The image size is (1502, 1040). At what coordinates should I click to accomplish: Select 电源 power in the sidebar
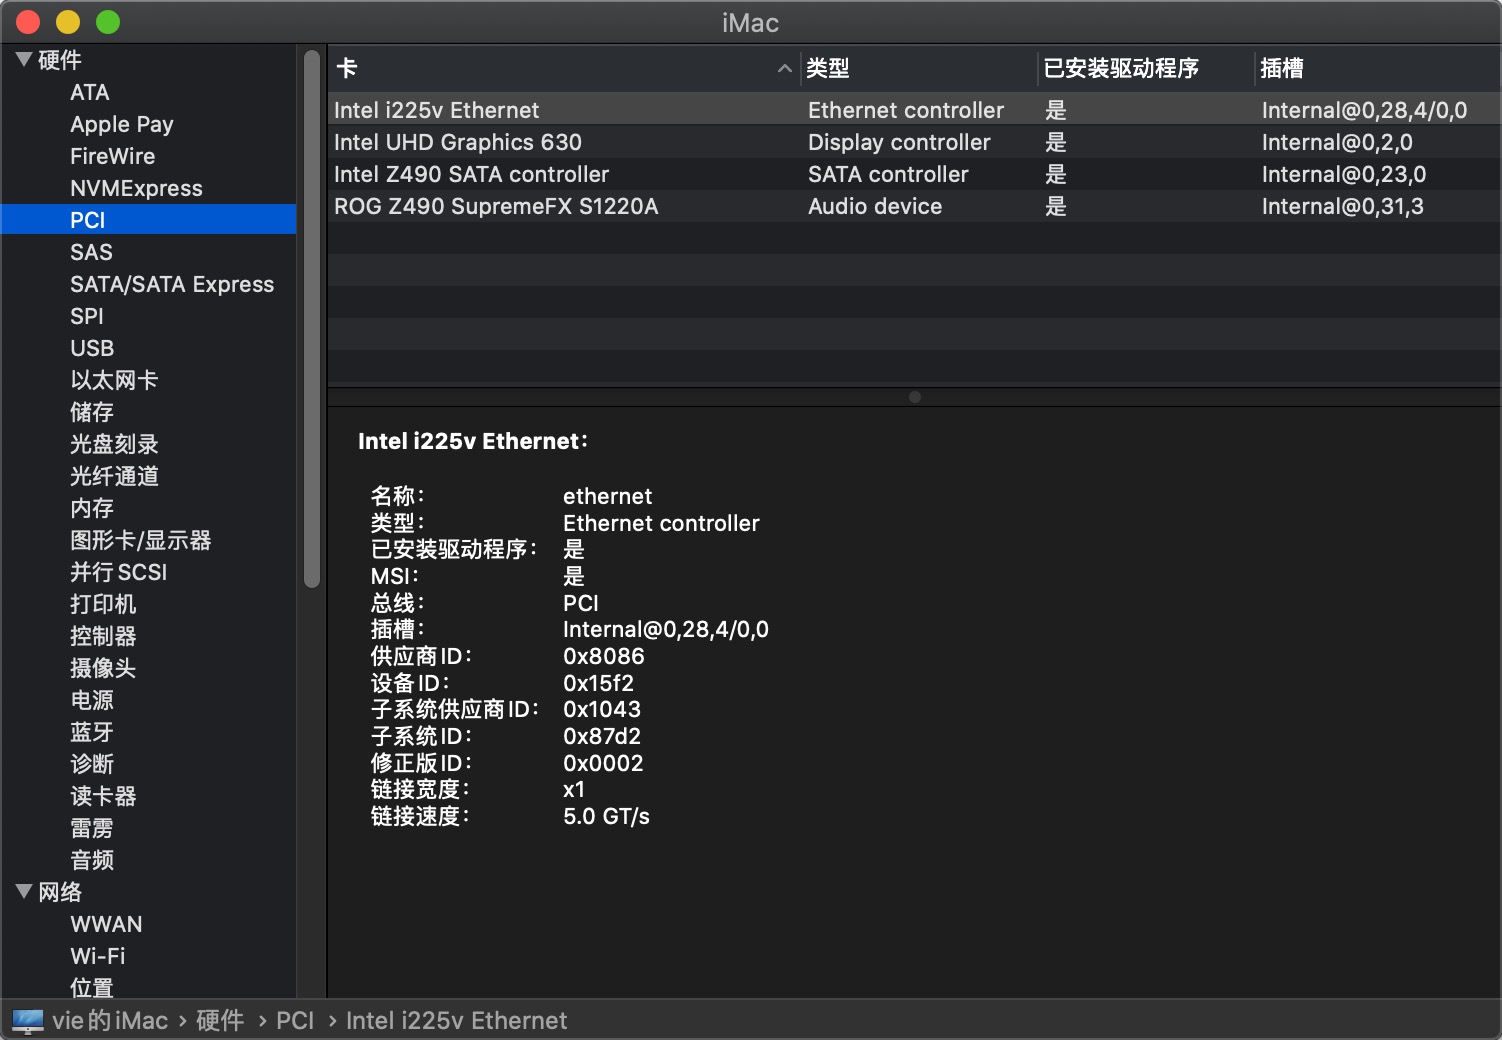pyautogui.click(x=92, y=700)
